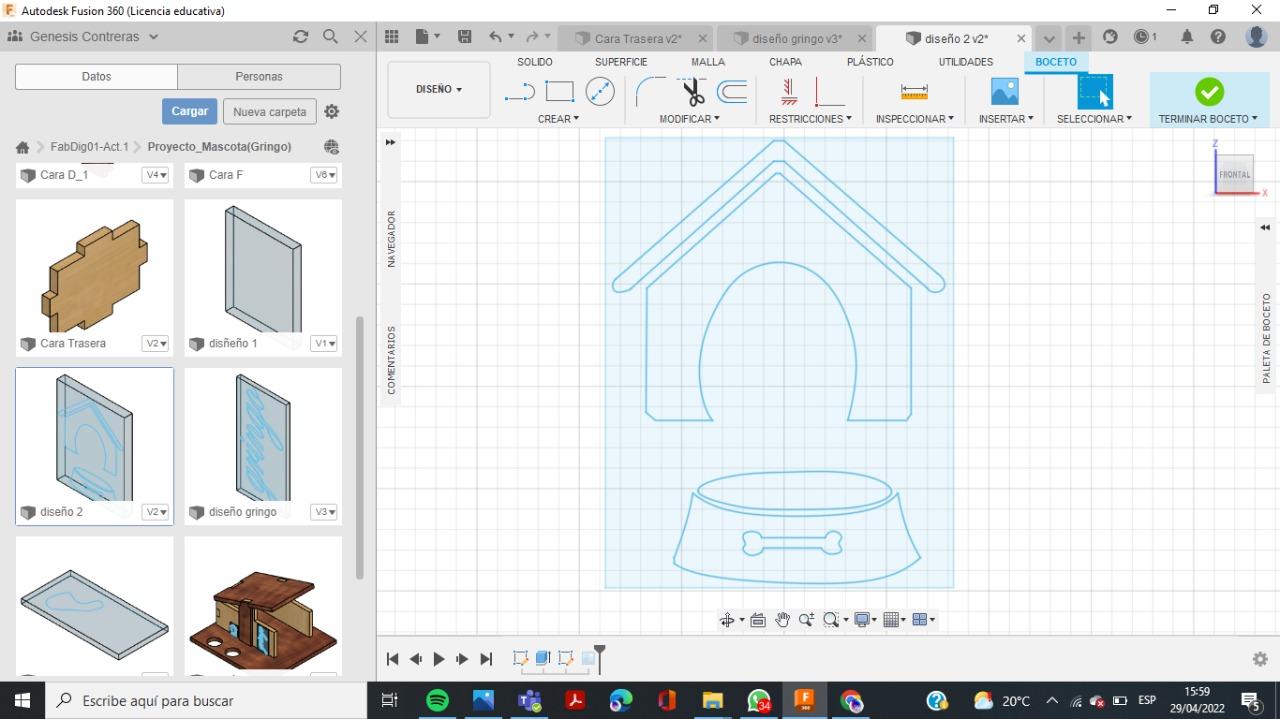Expand the TERMINAR BOCETO menu
Image resolution: width=1280 pixels, height=719 pixels.
[1208, 119]
